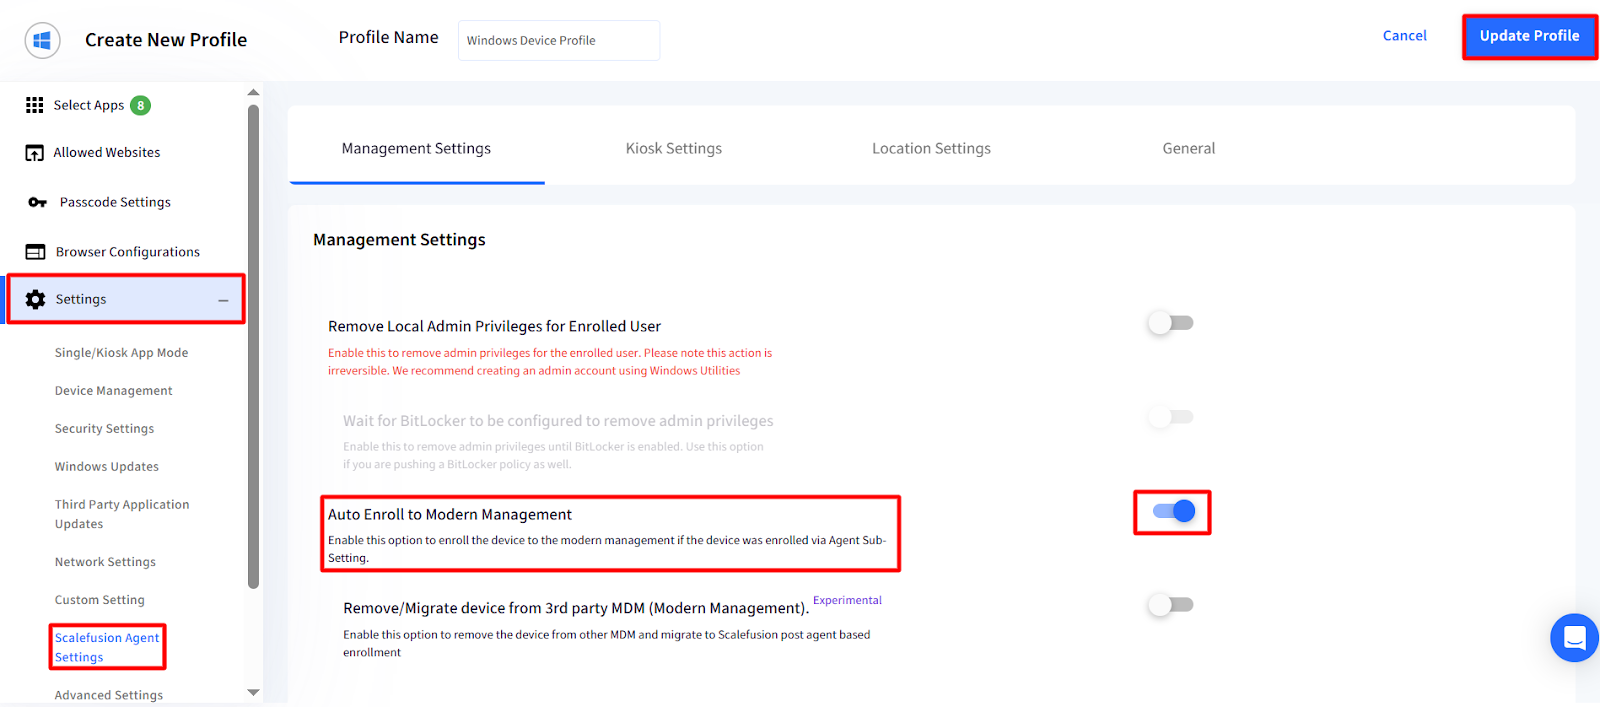Click the Create New Profile title
Viewport: 1600px width, 707px height.
pyautogui.click(x=166, y=40)
